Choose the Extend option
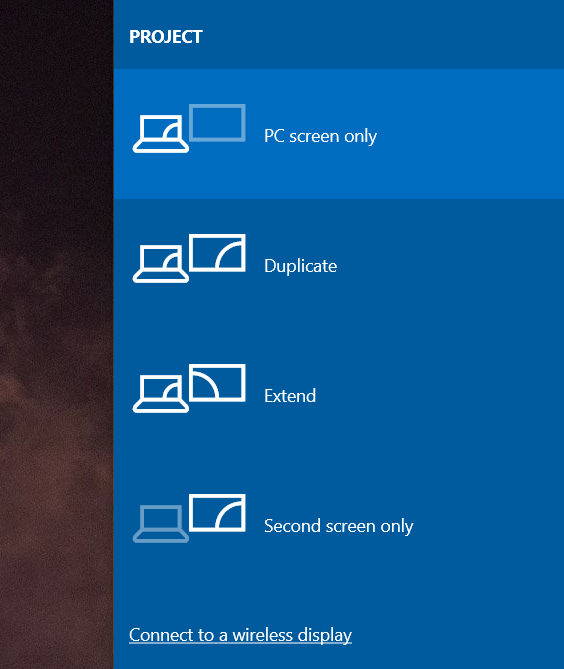This screenshot has height=669, width=564. pos(339,394)
